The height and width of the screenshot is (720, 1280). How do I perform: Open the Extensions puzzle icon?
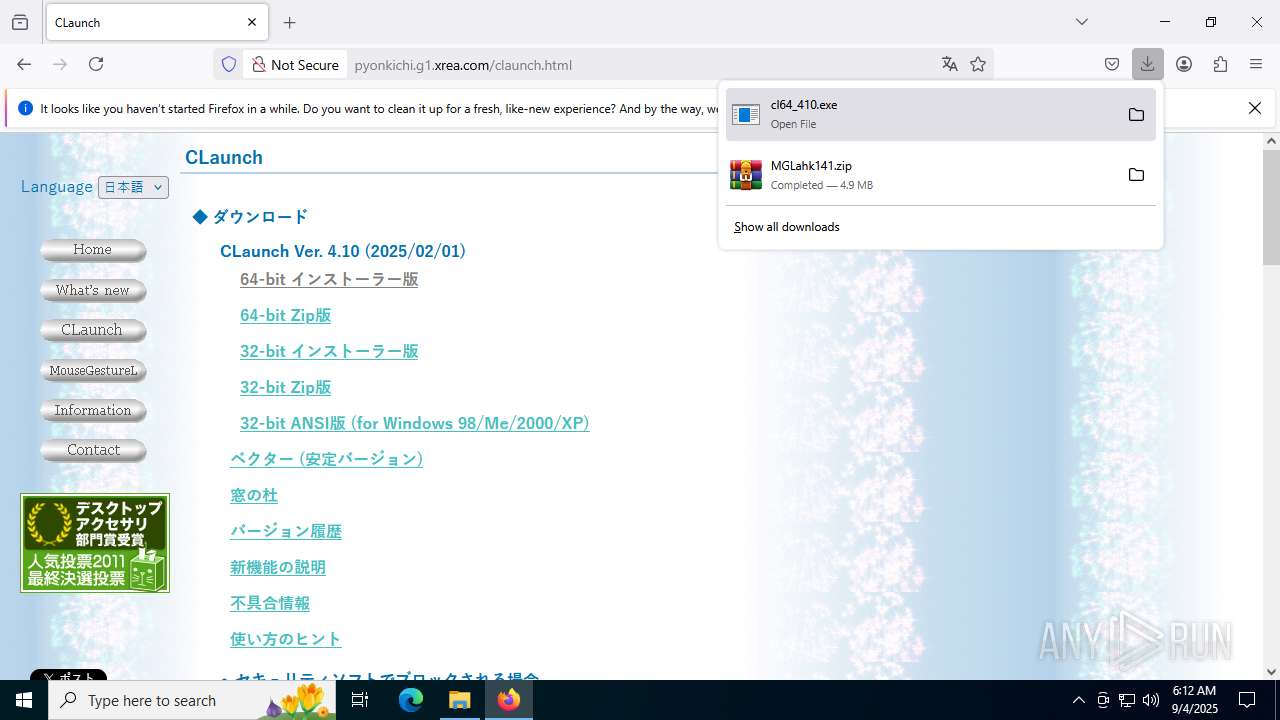tap(1220, 64)
